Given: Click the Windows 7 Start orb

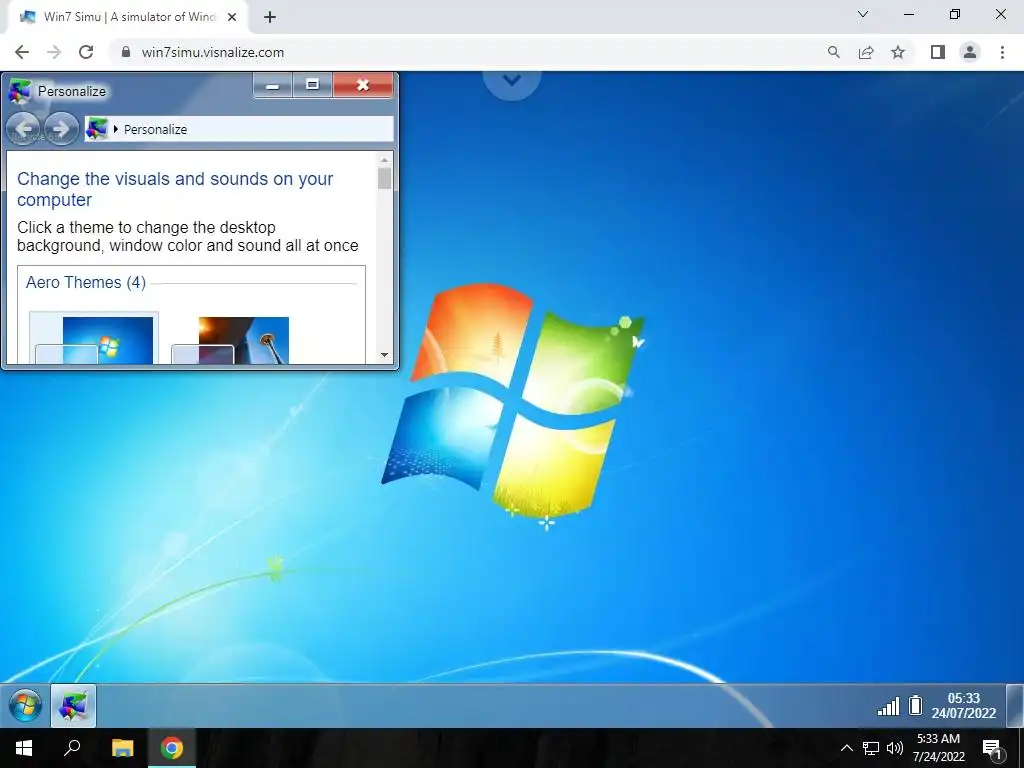Looking at the screenshot, I should [25, 705].
